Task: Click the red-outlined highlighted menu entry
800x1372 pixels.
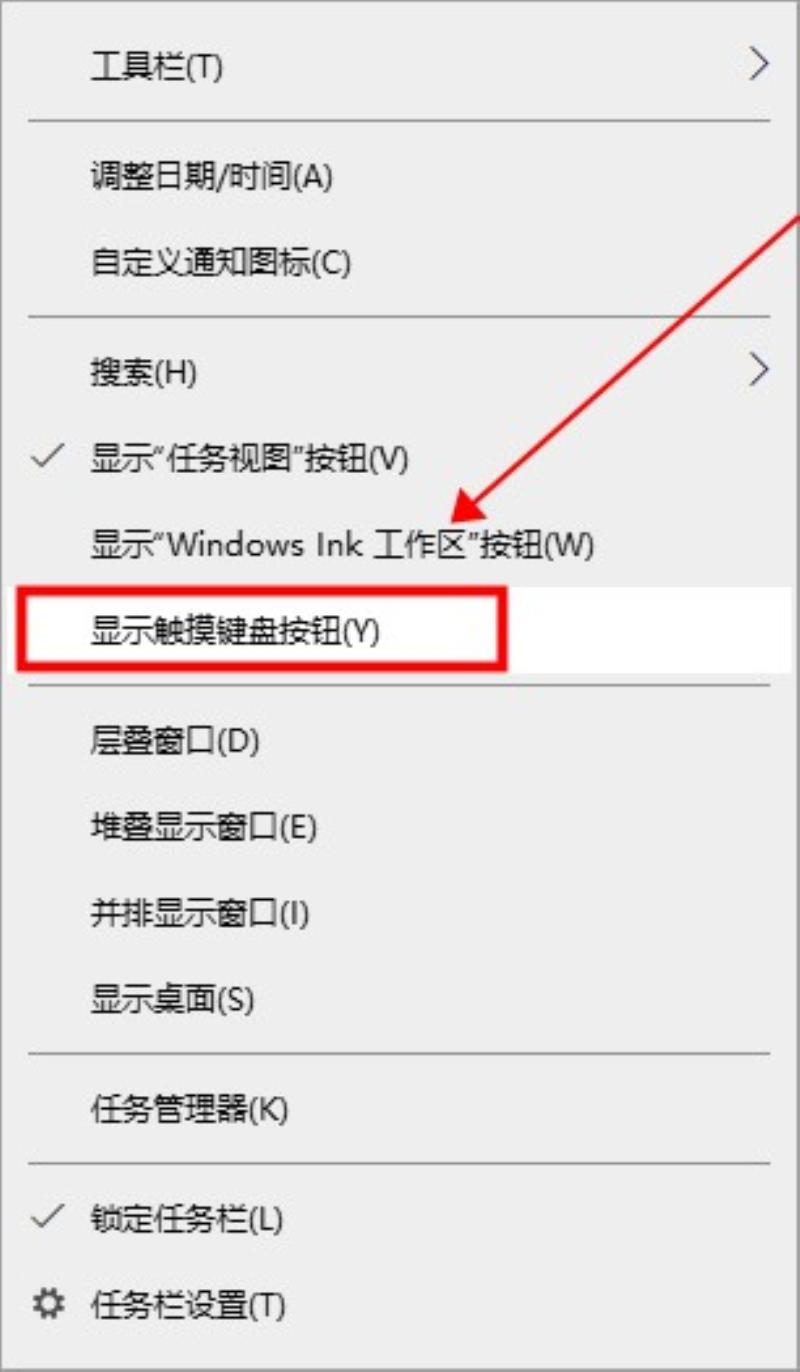Action: point(262,629)
